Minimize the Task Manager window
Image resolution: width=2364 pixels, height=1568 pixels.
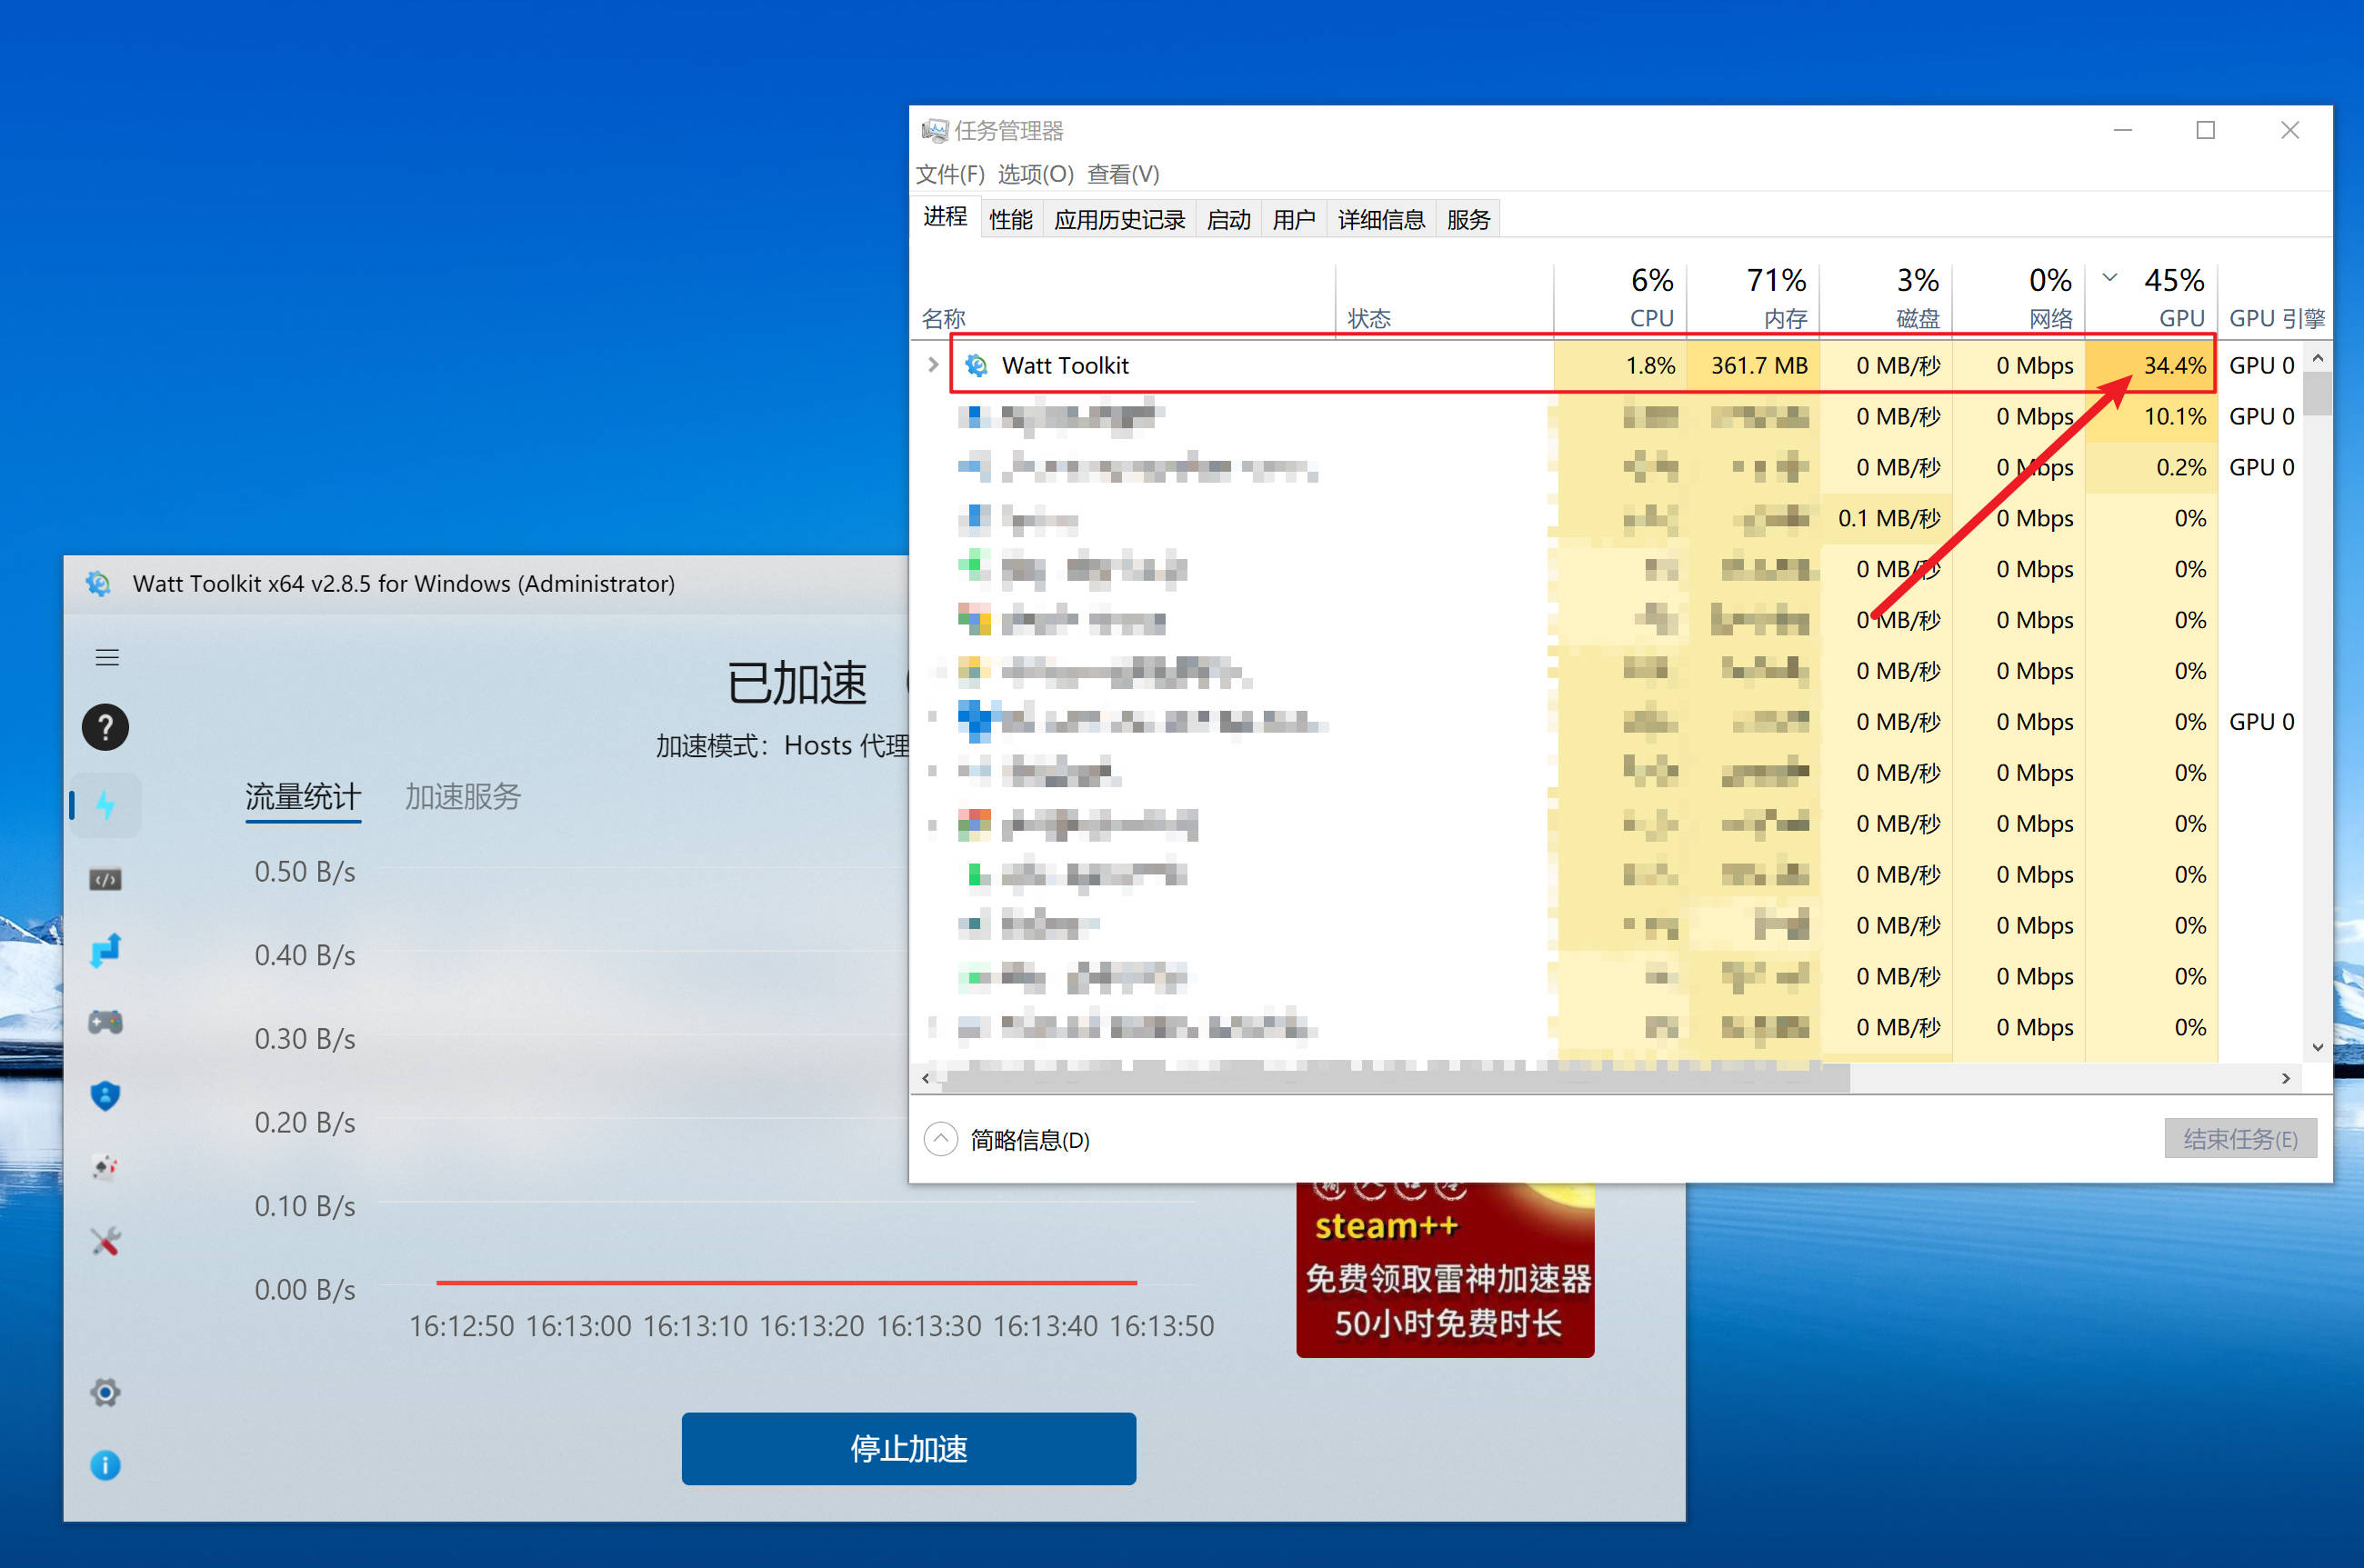coord(2122,130)
